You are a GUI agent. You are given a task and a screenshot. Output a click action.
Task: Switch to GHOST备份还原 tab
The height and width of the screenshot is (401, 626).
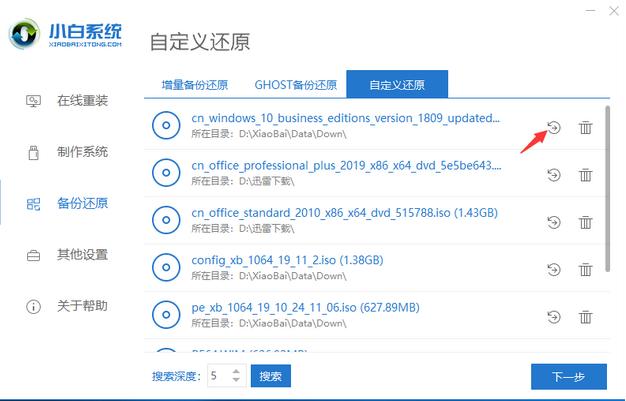[x=296, y=85]
